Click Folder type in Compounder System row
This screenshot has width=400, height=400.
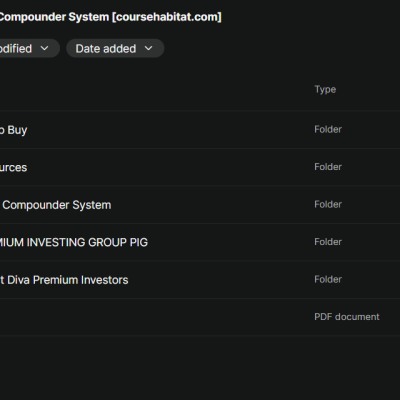pos(328,204)
